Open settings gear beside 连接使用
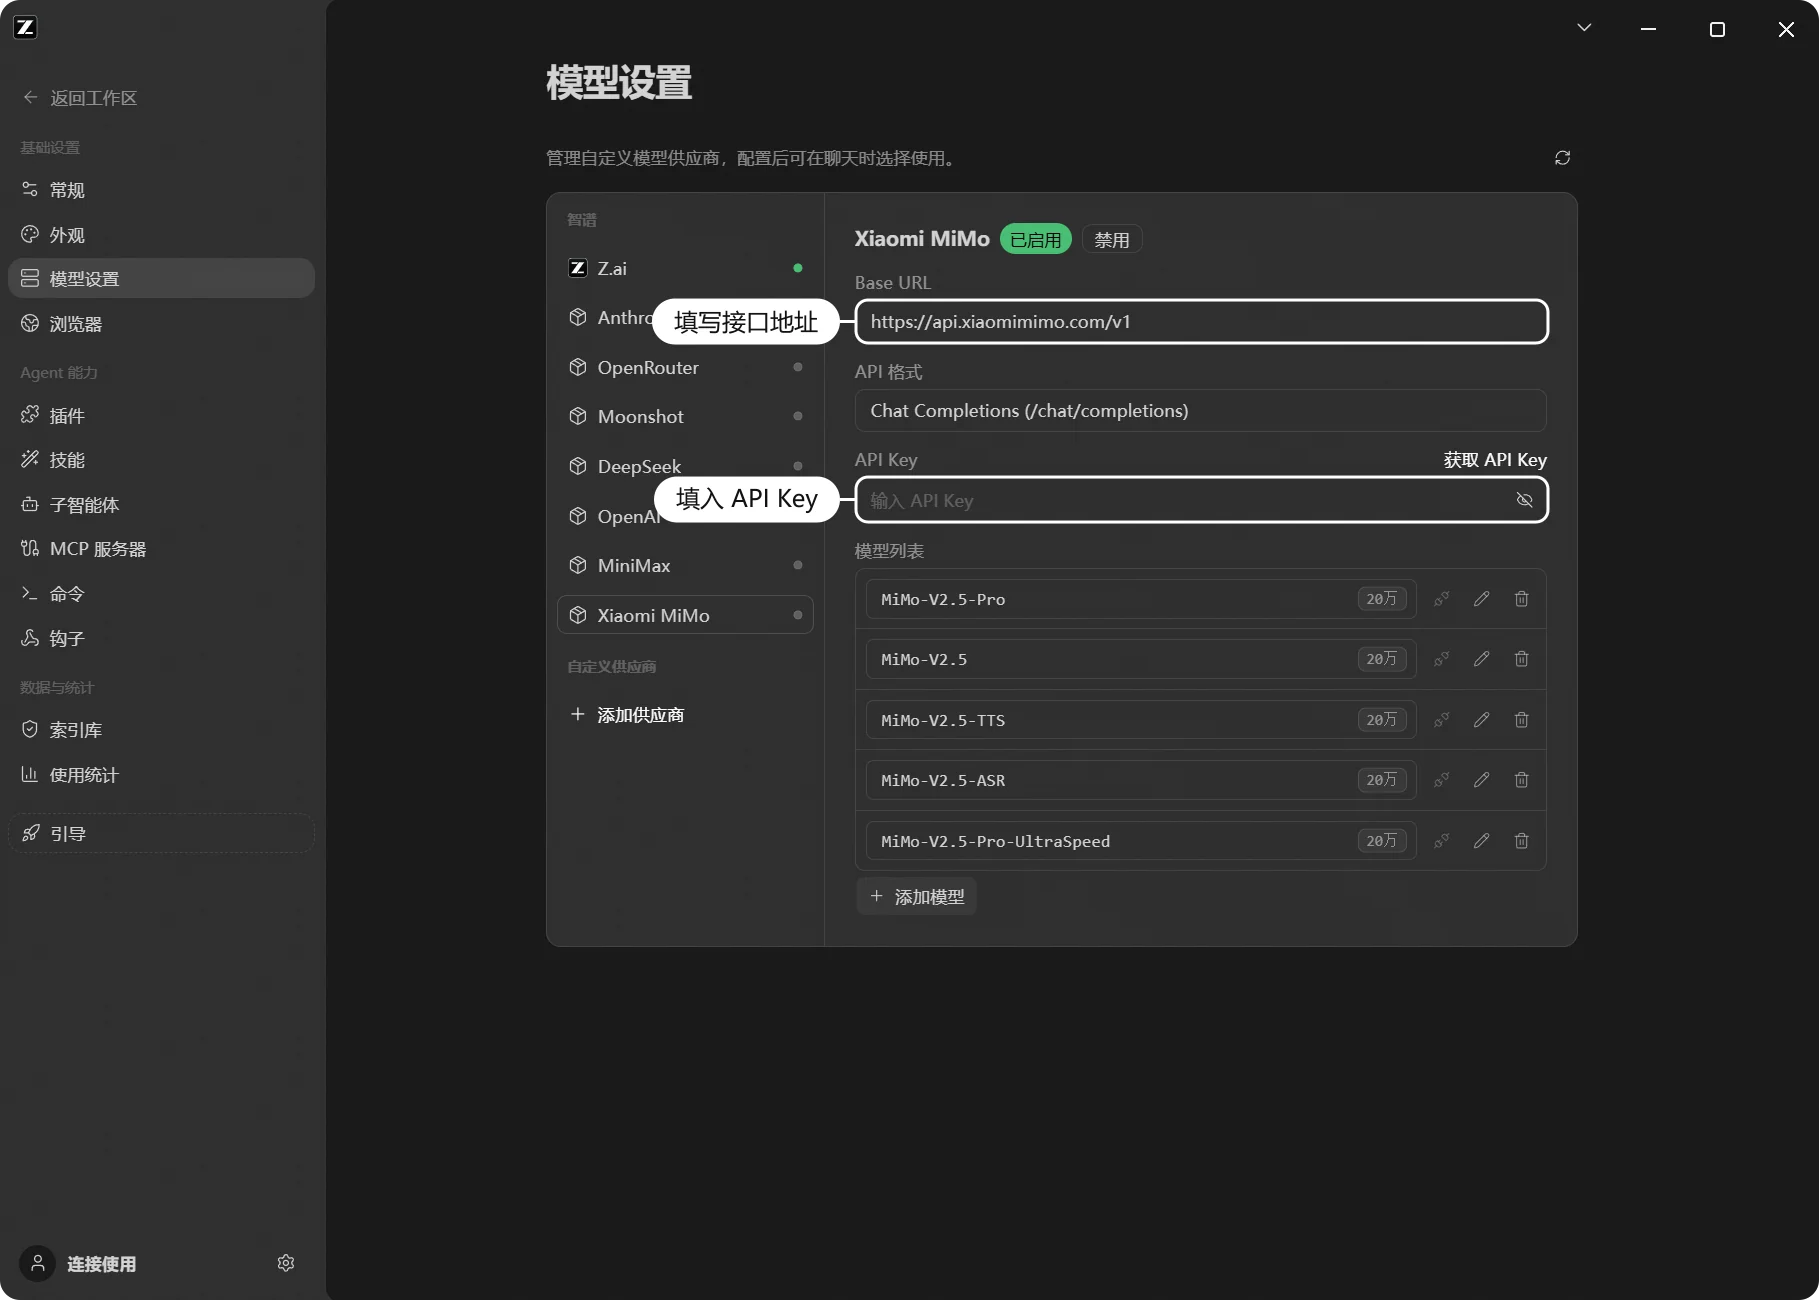This screenshot has height=1300, width=1819. pos(286,1263)
